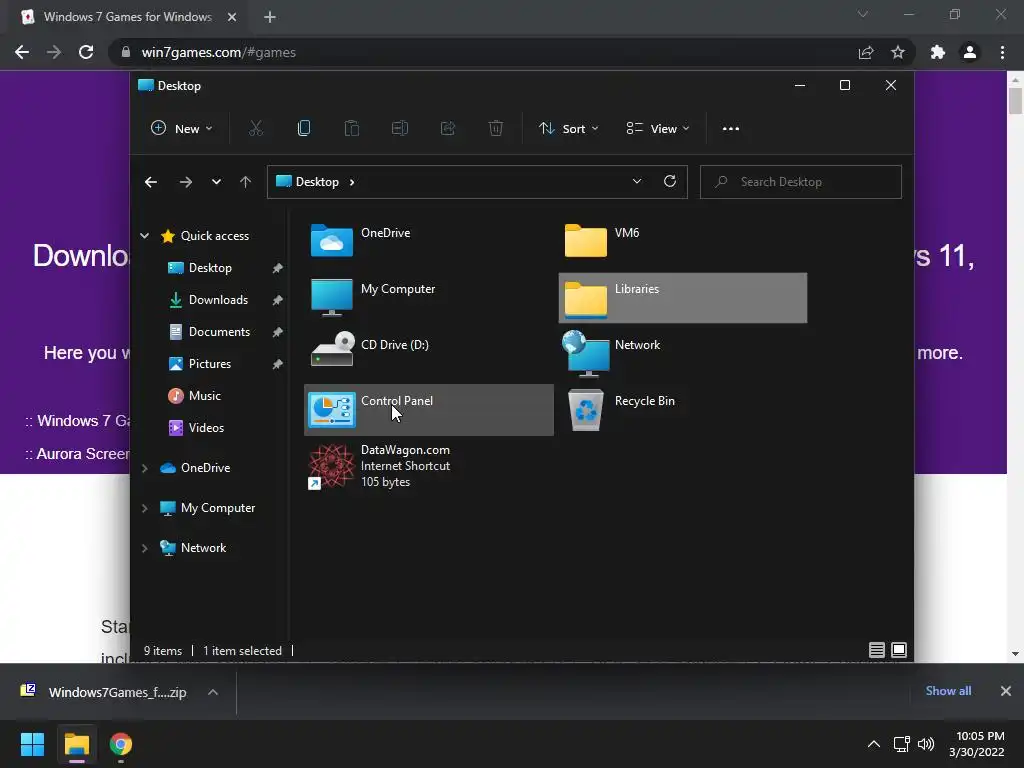1024x768 pixels.
Task: Go back in File Explorer navigation
Action: (151, 182)
